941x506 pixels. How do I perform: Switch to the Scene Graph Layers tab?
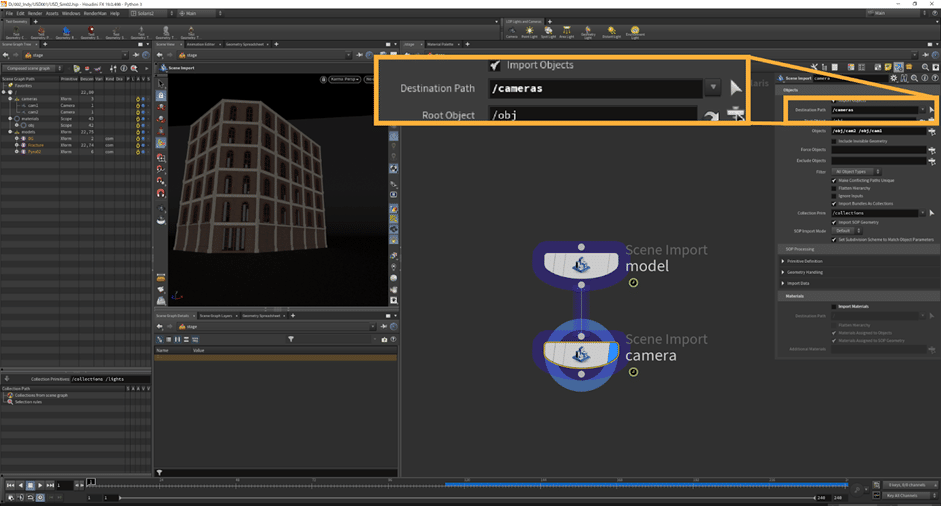pos(214,315)
